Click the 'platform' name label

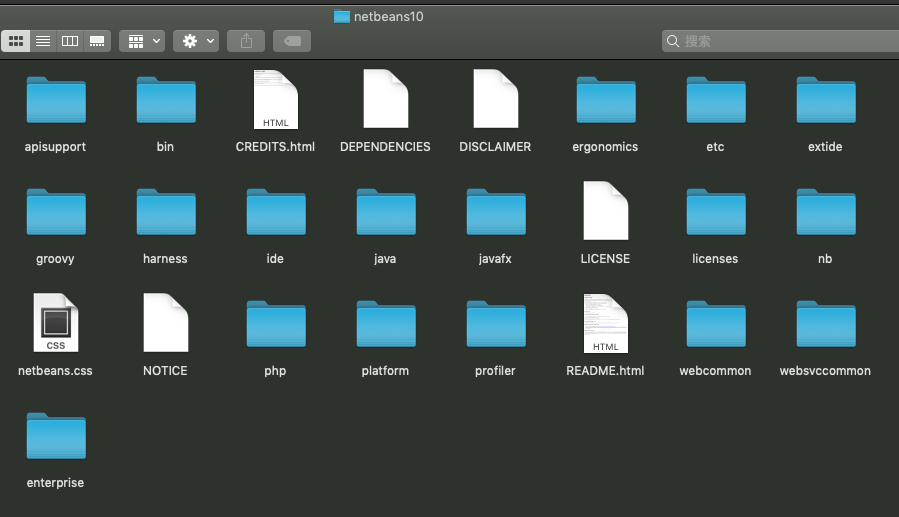click(385, 371)
